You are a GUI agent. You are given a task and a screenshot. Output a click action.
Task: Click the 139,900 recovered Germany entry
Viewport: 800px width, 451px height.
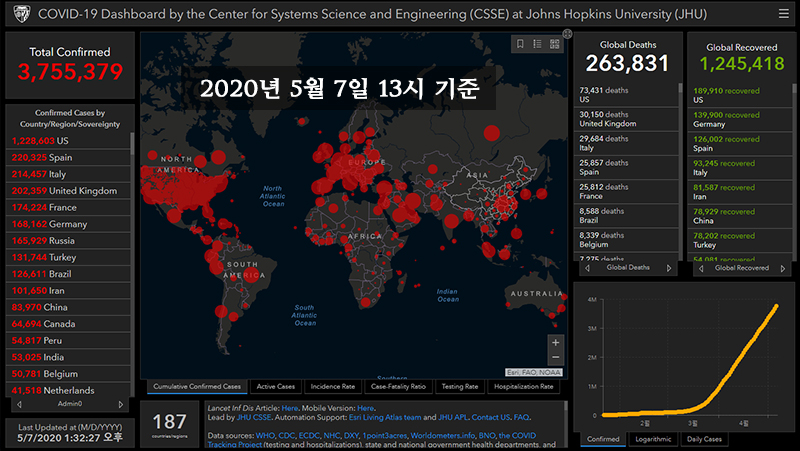[x=740, y=119]
